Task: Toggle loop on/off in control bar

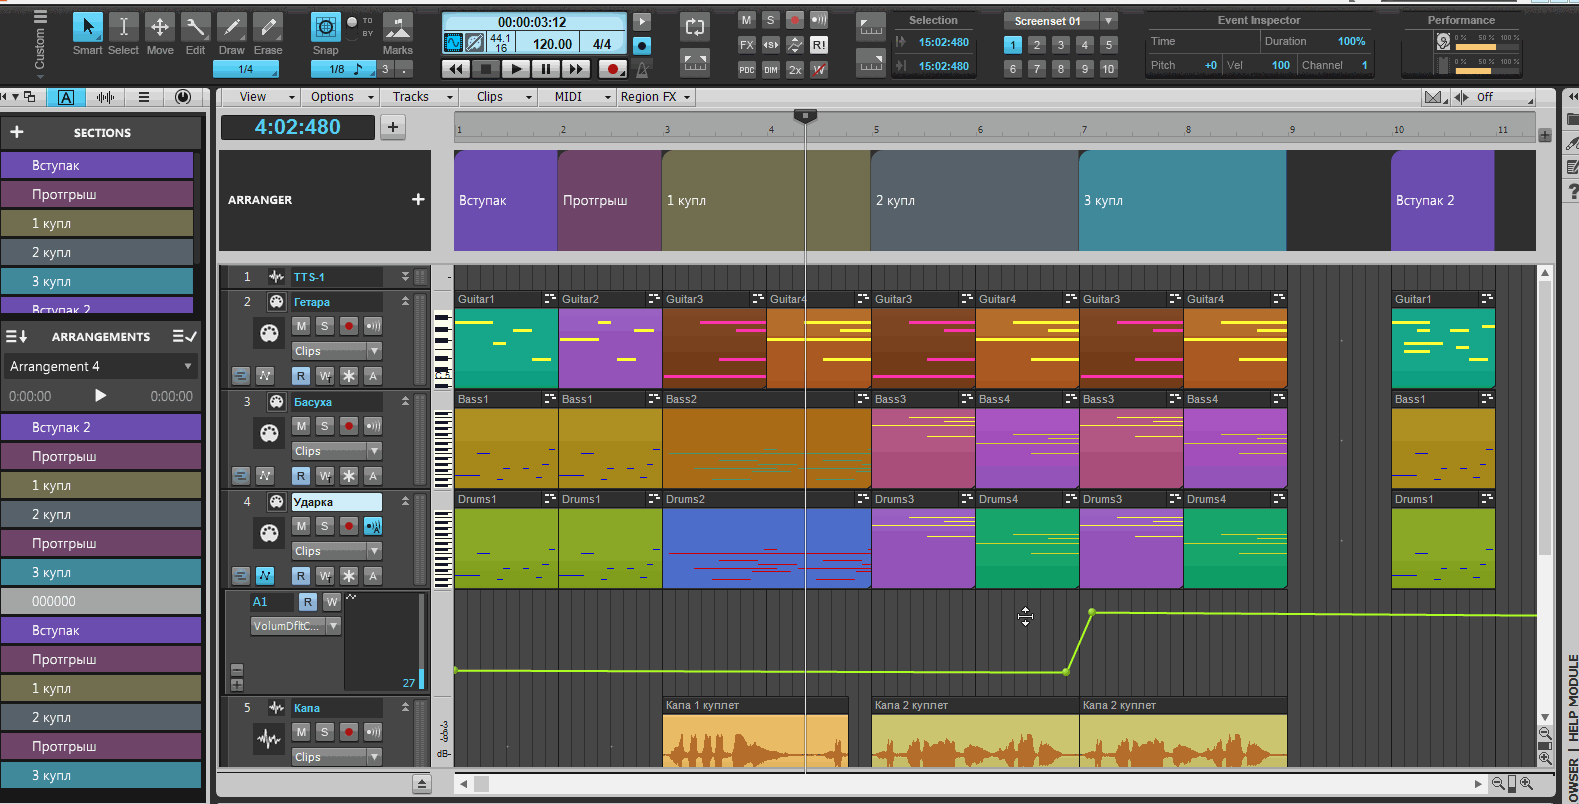Action: (694, 27)
